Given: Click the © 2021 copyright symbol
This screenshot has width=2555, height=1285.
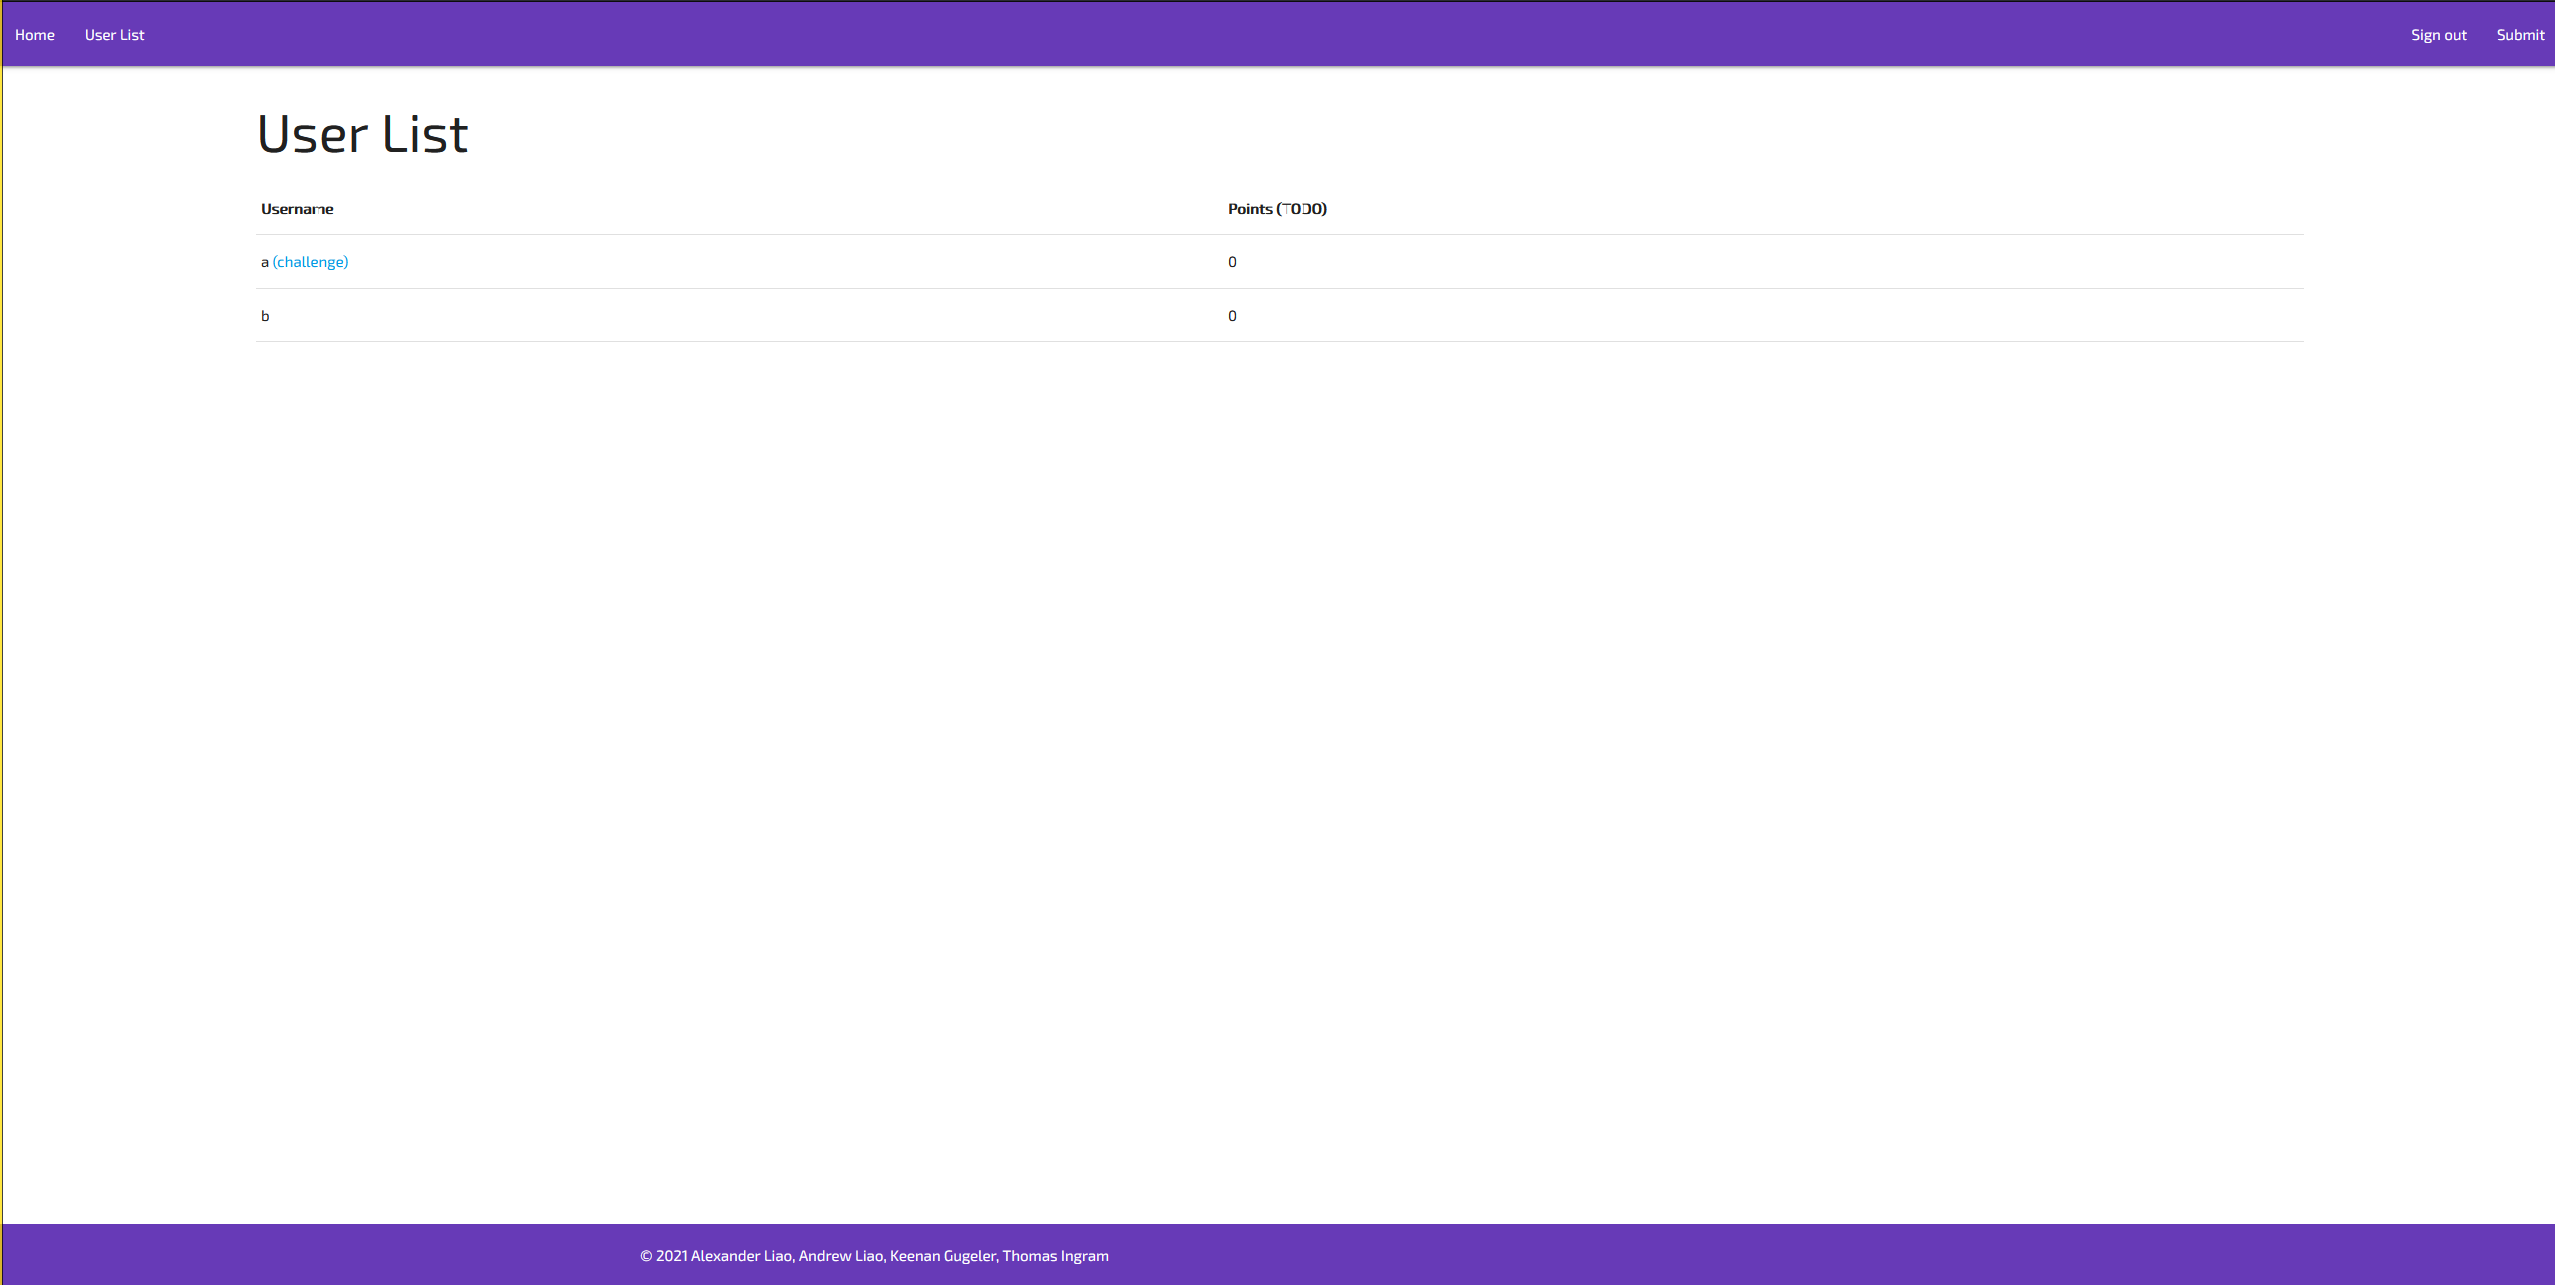Looking at the screenshot, I should tap(646, 1256).
